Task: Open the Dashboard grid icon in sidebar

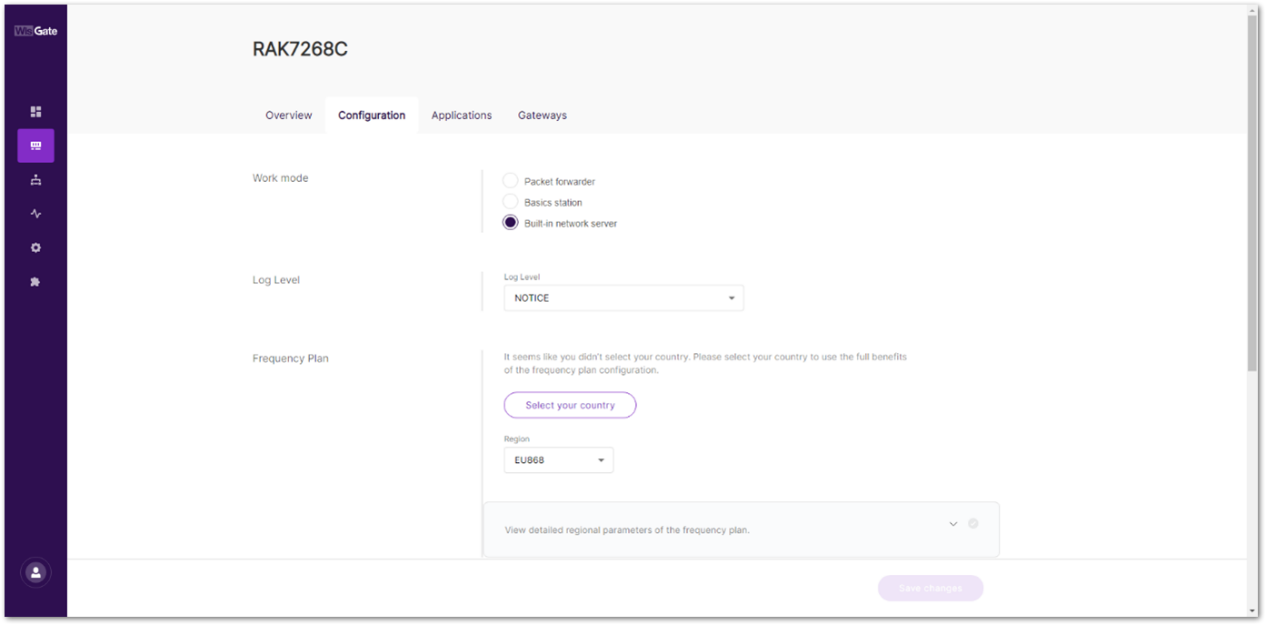Action: 36,112
